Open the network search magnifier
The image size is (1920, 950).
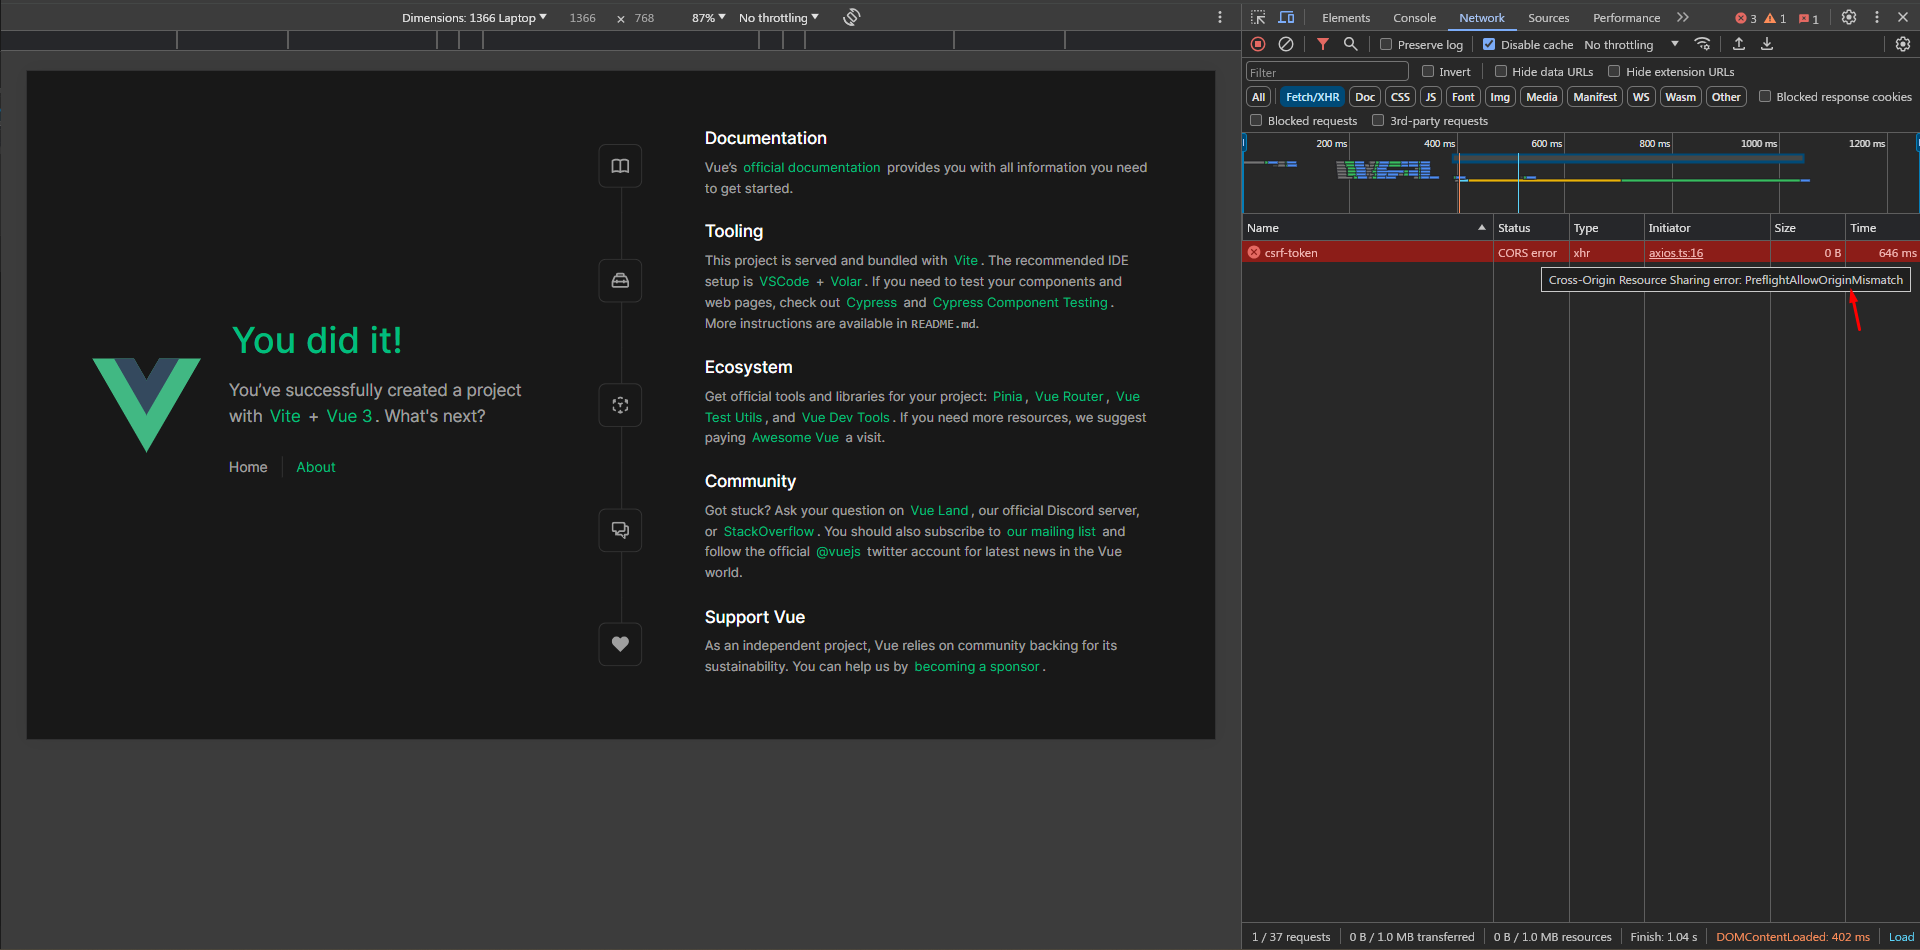pos(1350,44)
